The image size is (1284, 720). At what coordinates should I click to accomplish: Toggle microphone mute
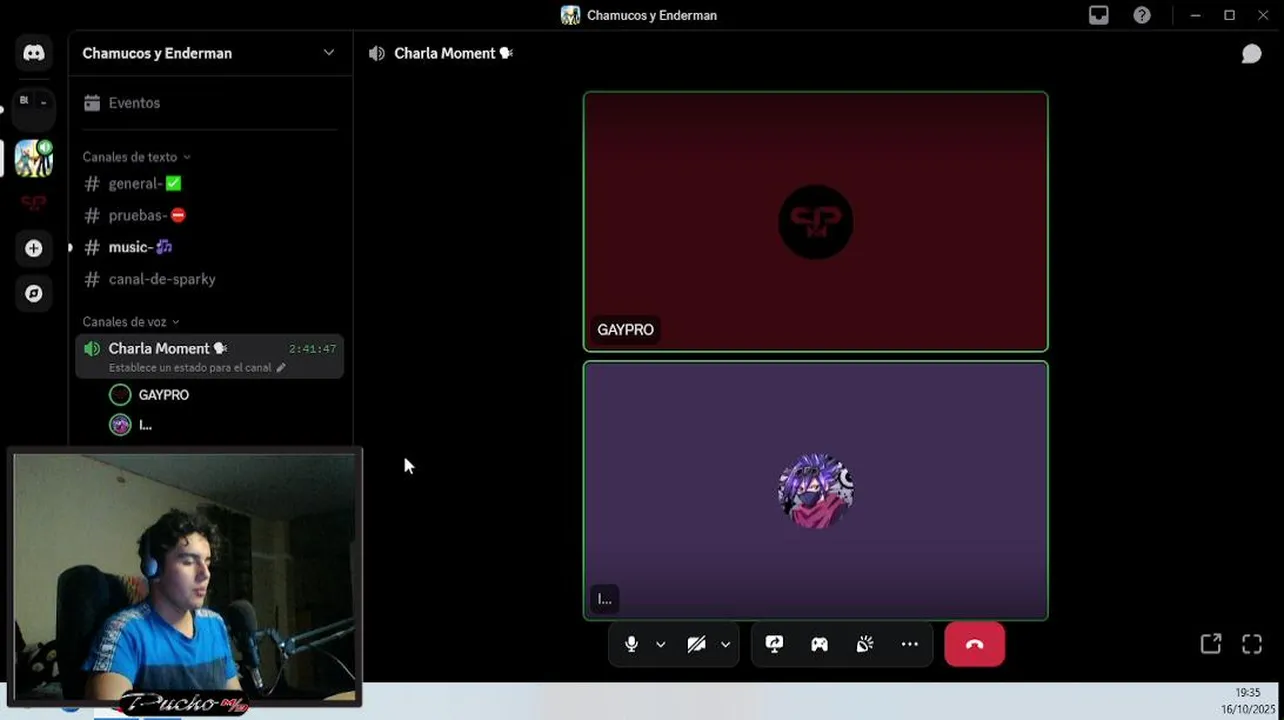coord(631,644)
